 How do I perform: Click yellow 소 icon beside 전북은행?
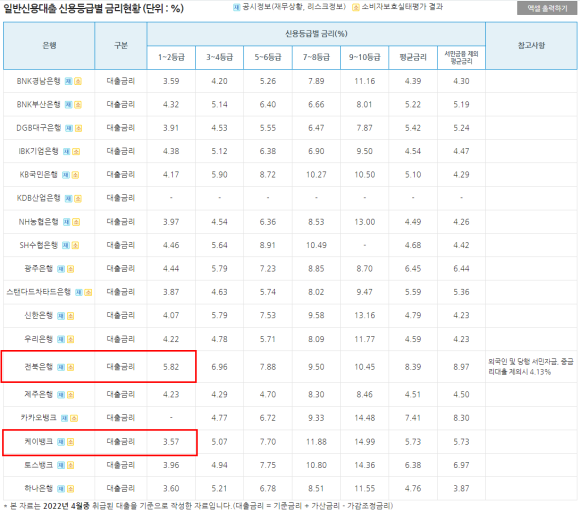(x=71, y=367)
